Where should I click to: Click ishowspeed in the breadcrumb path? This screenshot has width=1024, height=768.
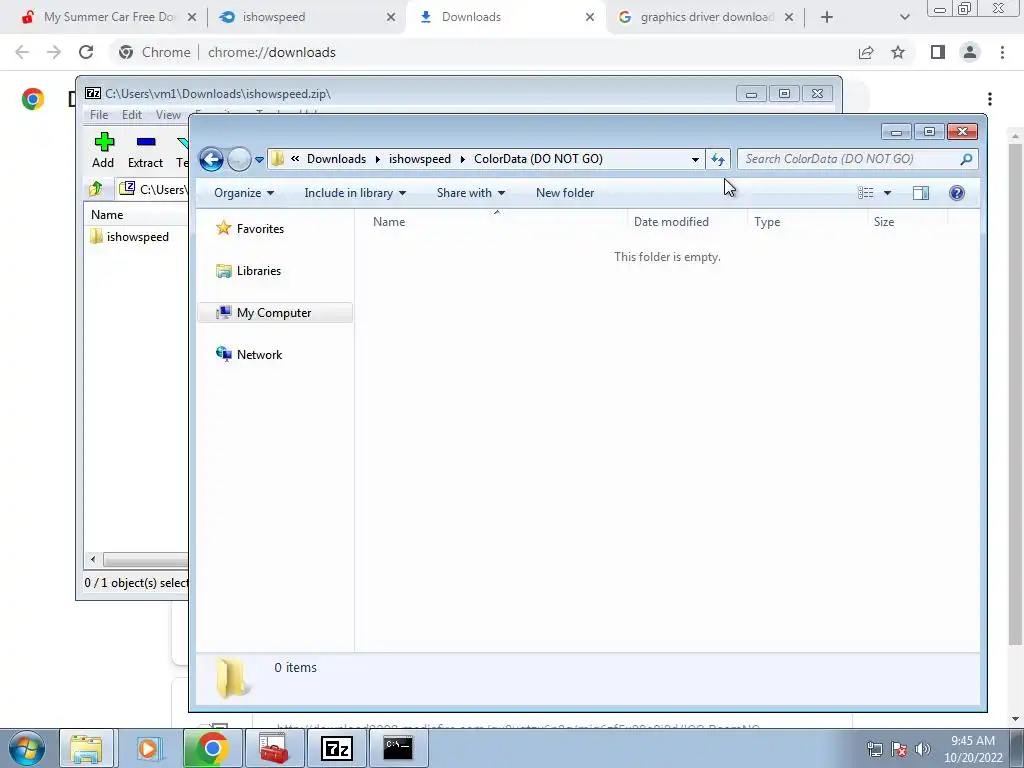pos(420,159)
